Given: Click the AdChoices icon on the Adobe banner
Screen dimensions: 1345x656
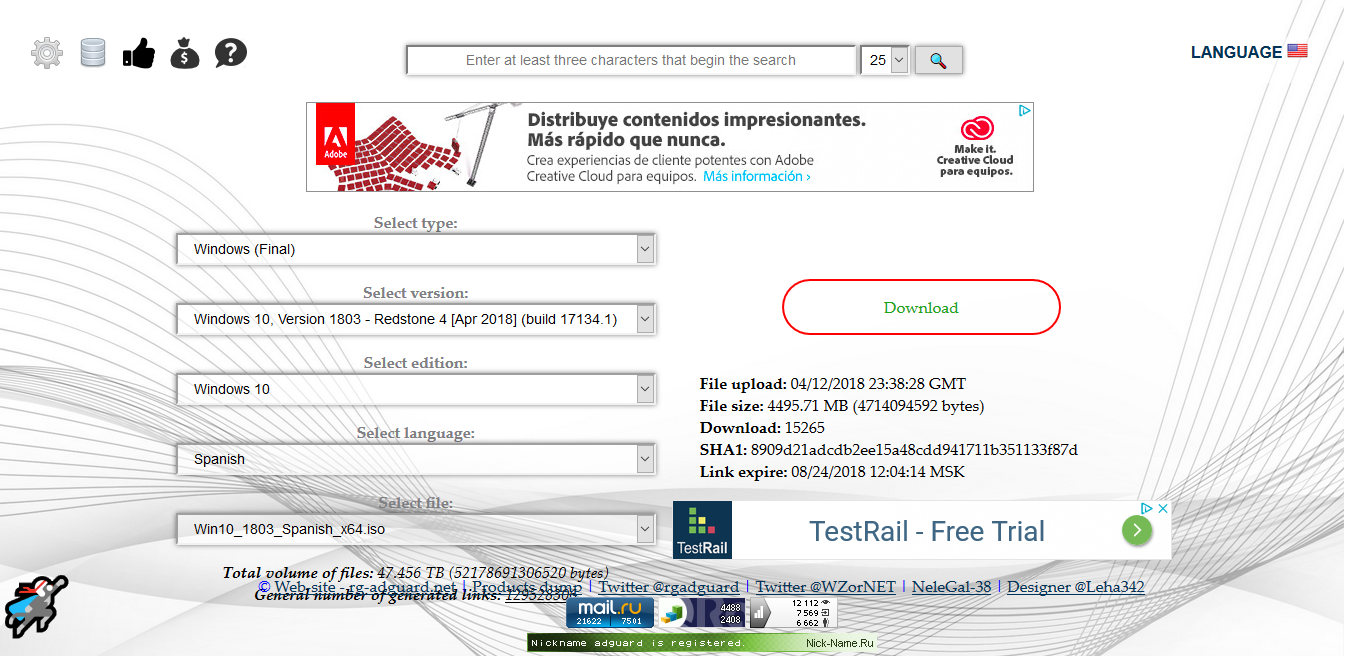Looking at the screenshot, I should (1025, 111).
